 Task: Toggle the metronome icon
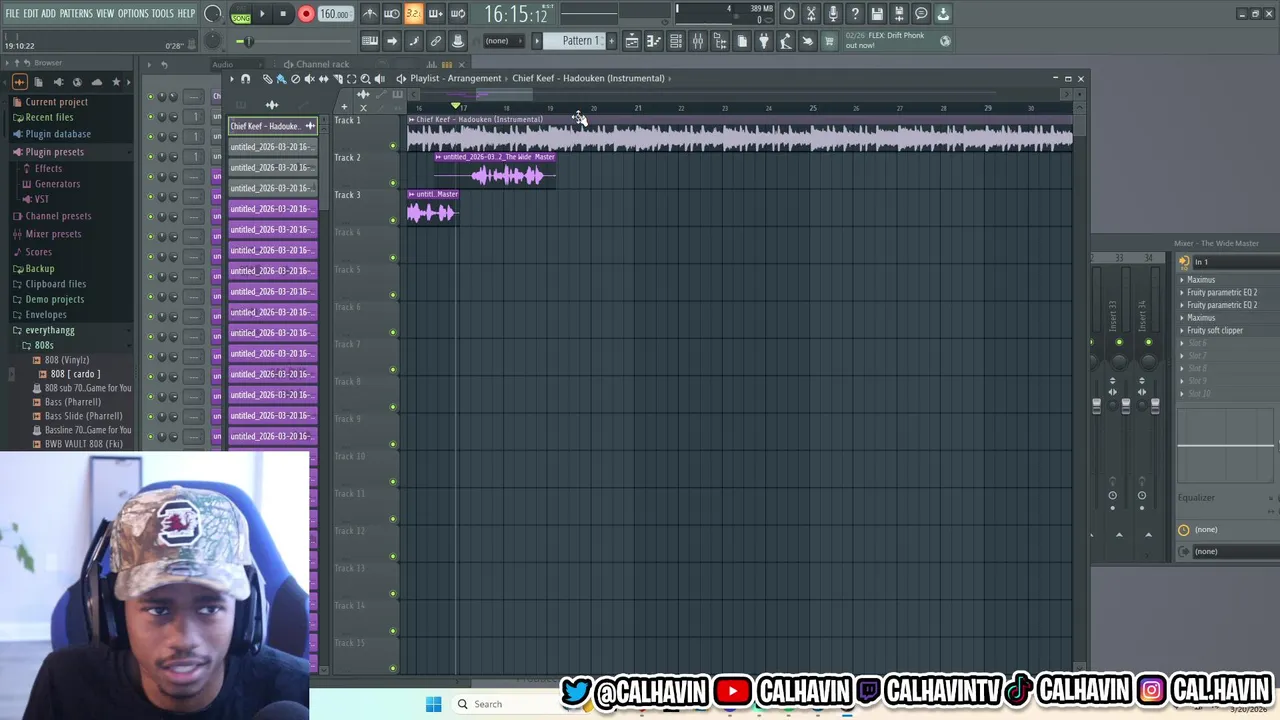[x=370, y=14]
